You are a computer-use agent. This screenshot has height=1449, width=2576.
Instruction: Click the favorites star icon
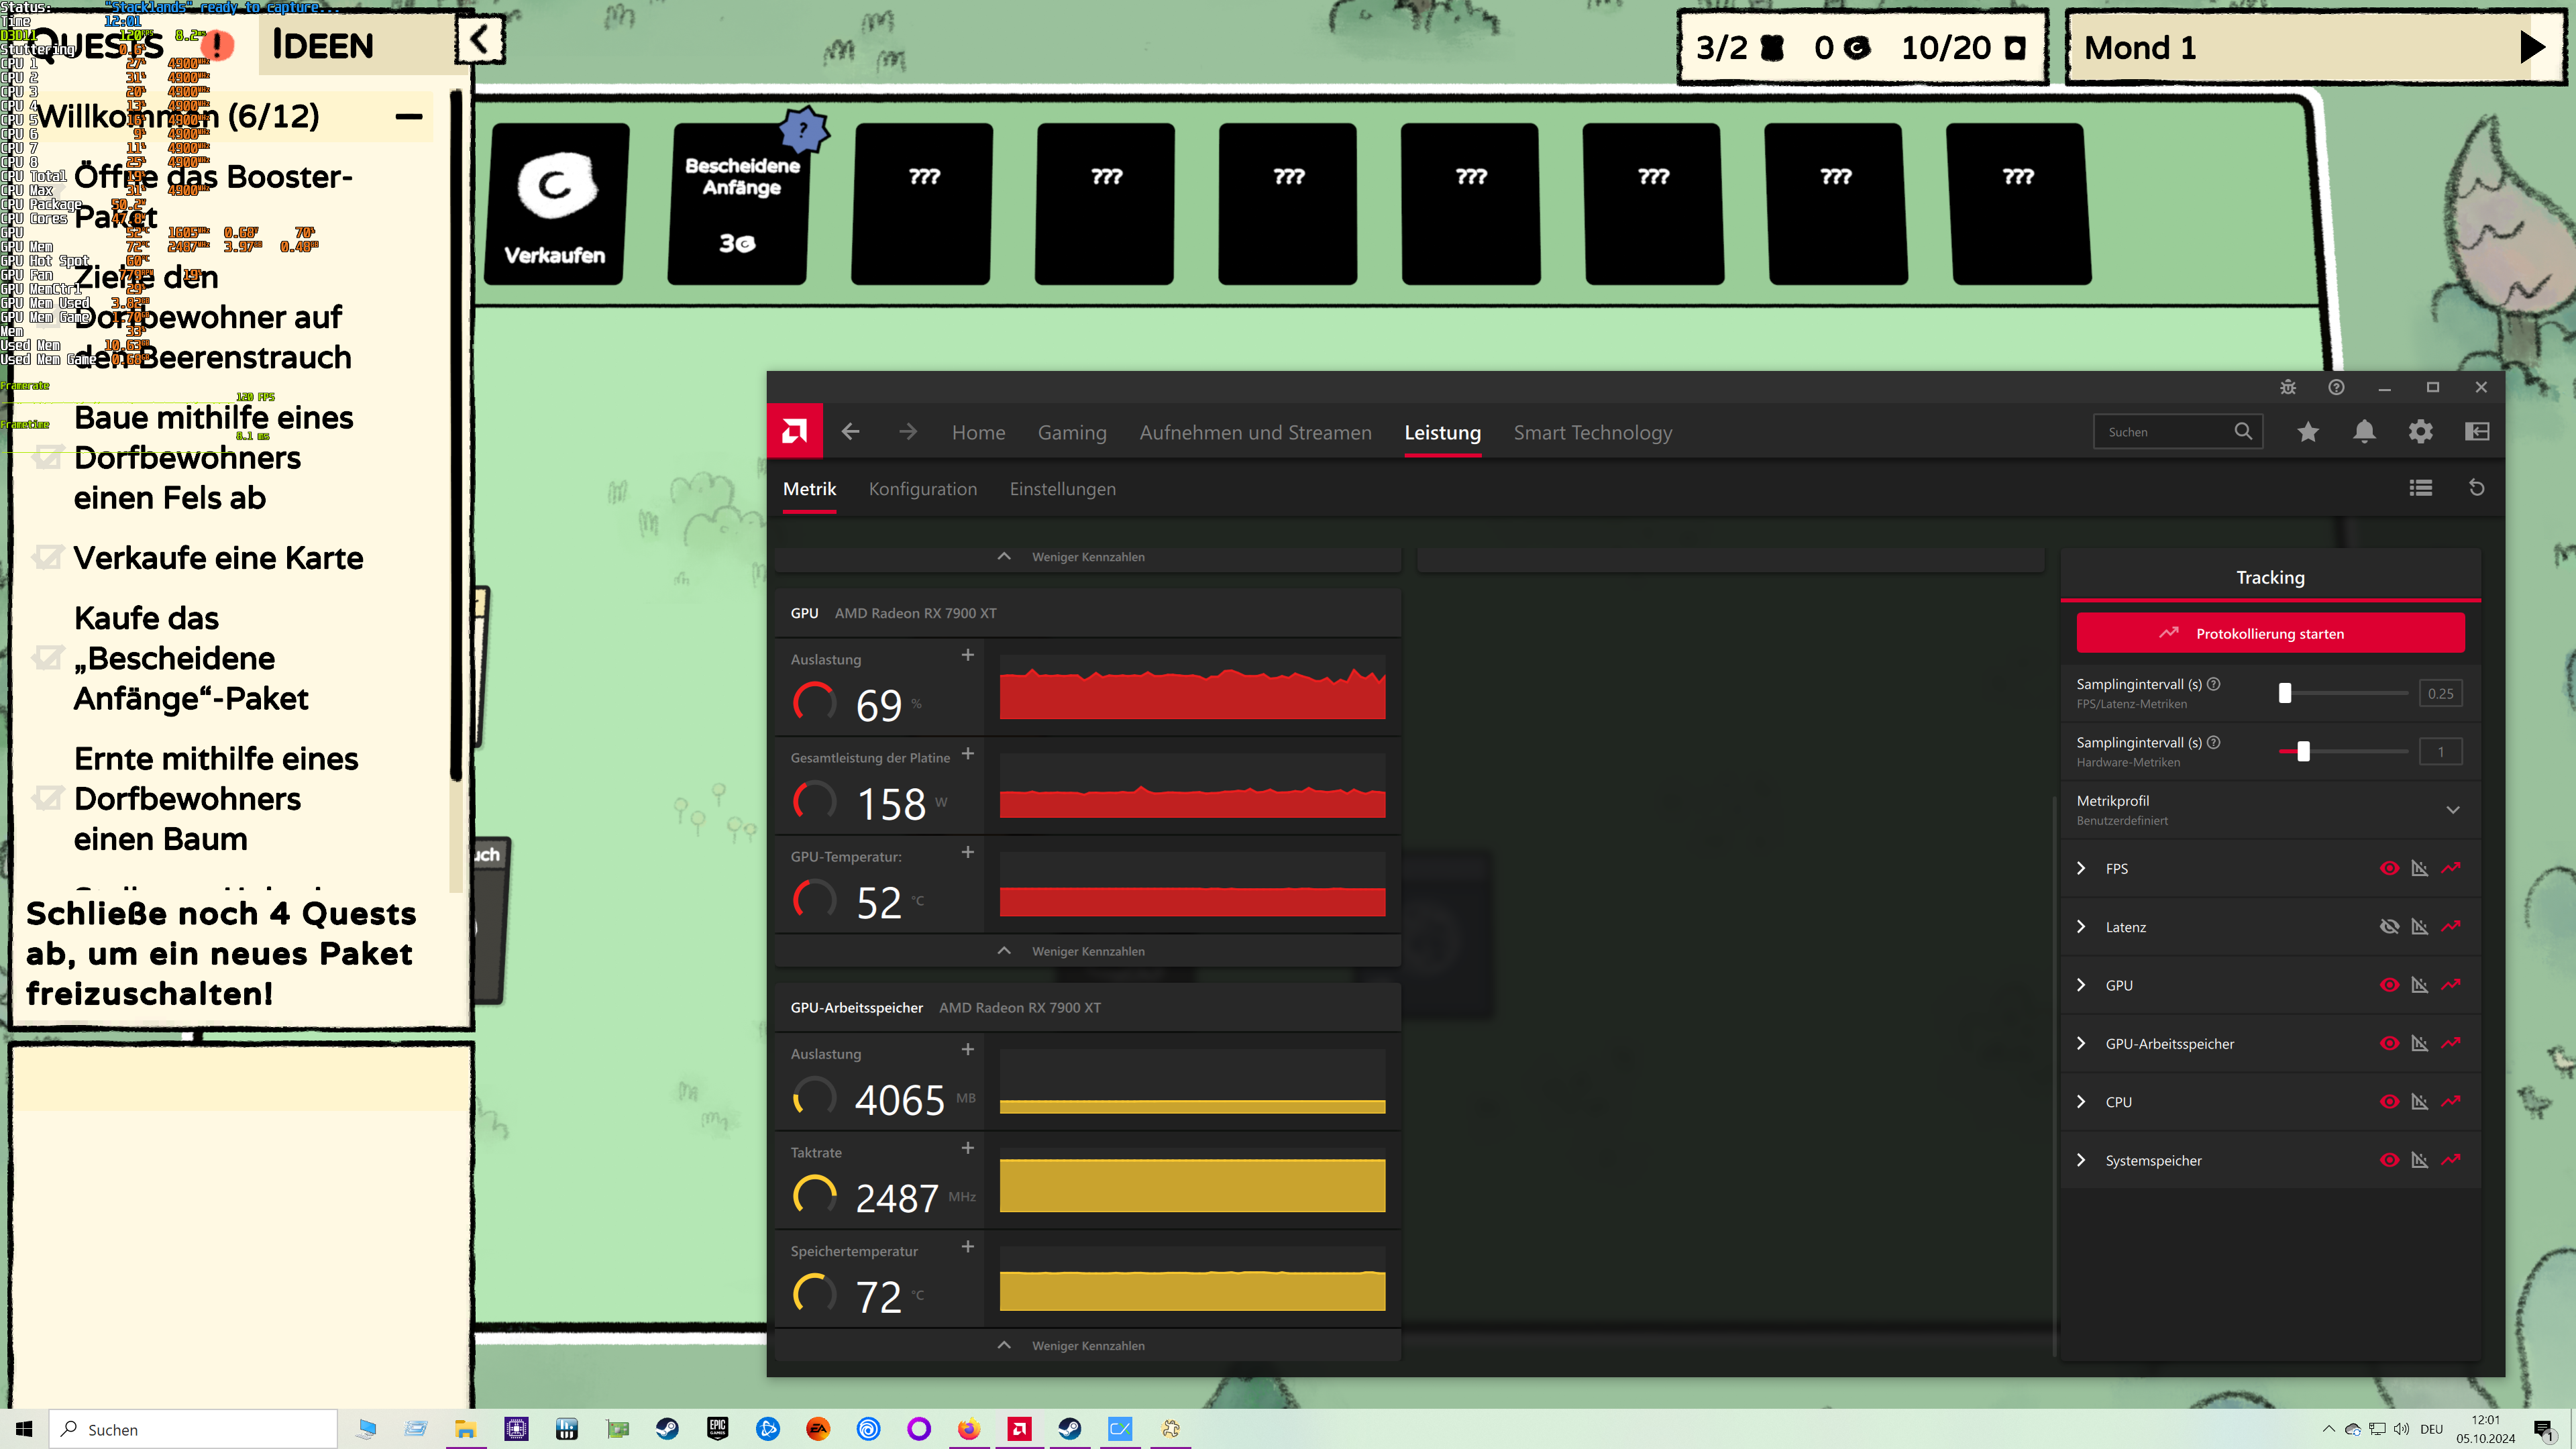point(2308,431)
